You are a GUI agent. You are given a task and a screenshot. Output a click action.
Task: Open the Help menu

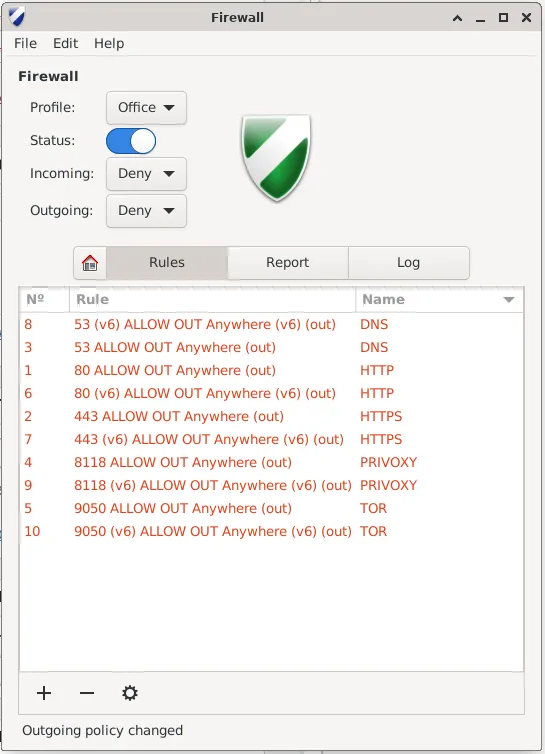tap(109, 43)
